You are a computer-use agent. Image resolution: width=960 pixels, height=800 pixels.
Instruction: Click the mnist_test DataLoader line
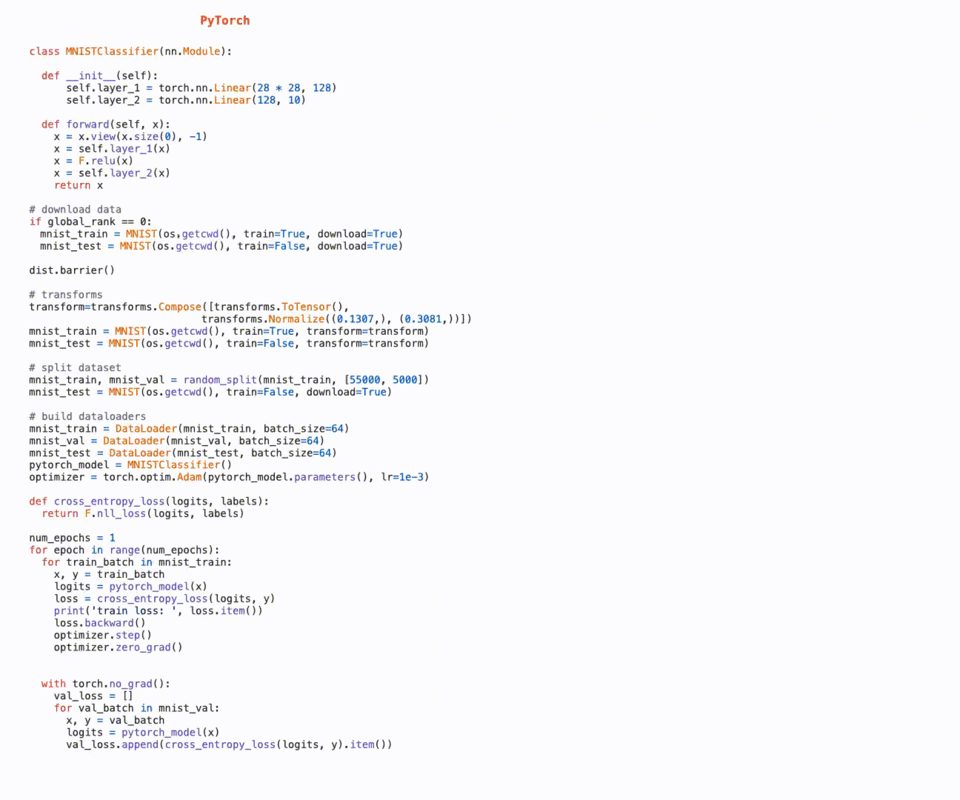pos(182,453)
